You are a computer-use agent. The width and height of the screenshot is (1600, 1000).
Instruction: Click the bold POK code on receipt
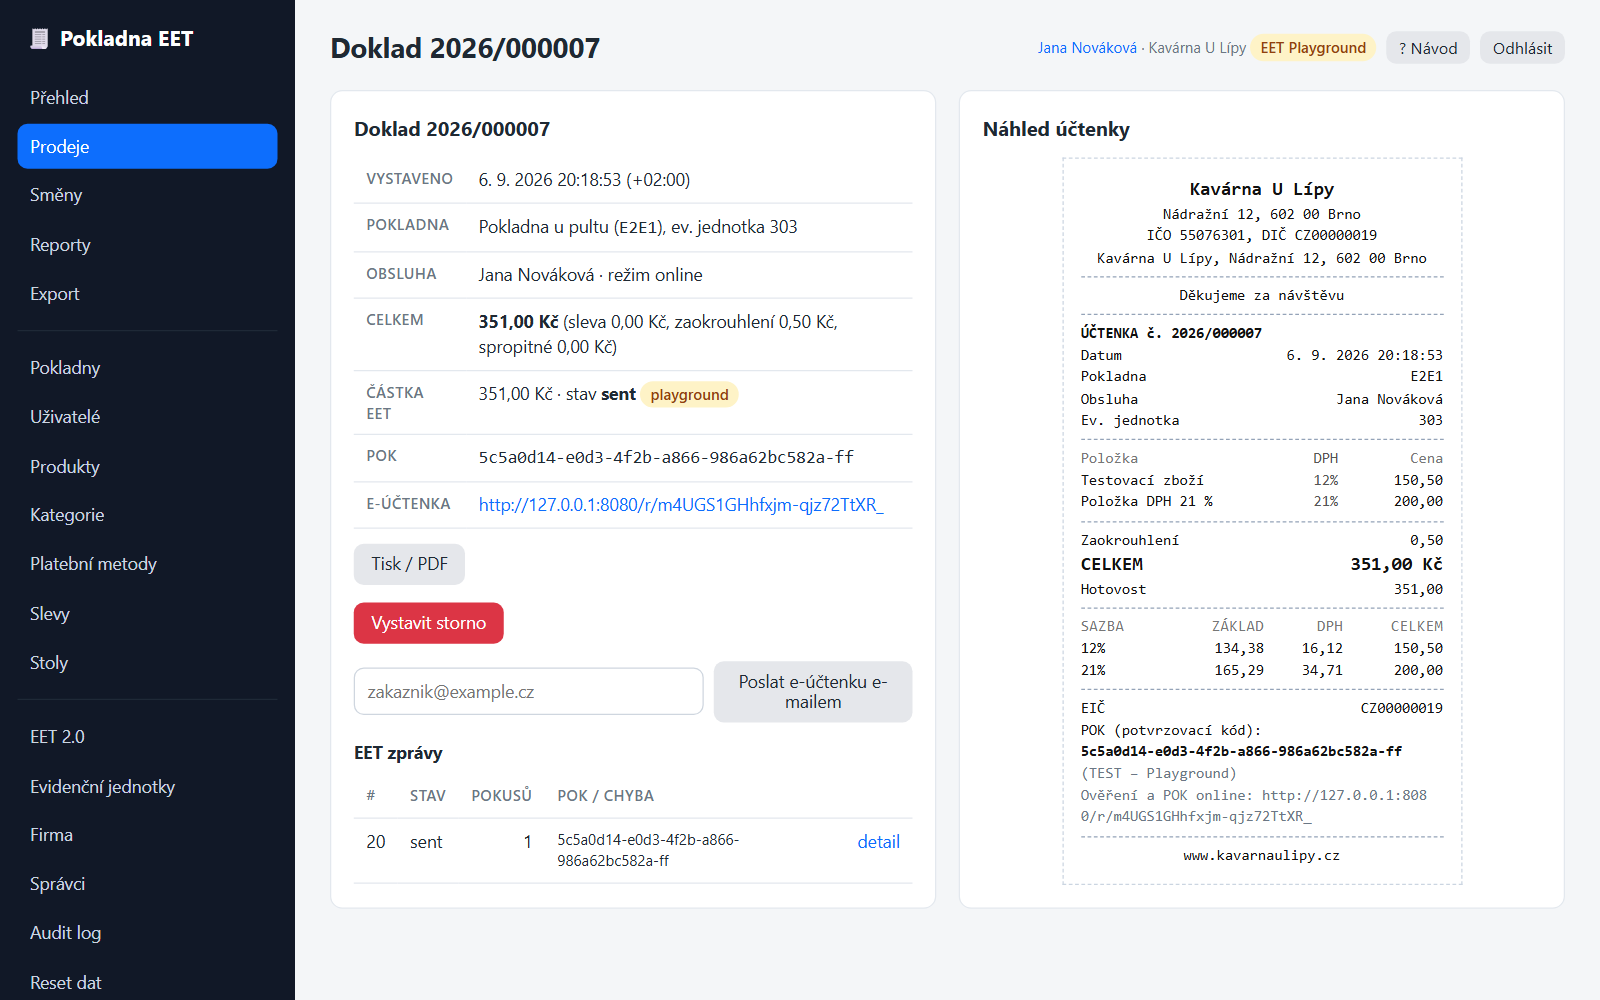tap(1241, 751)
